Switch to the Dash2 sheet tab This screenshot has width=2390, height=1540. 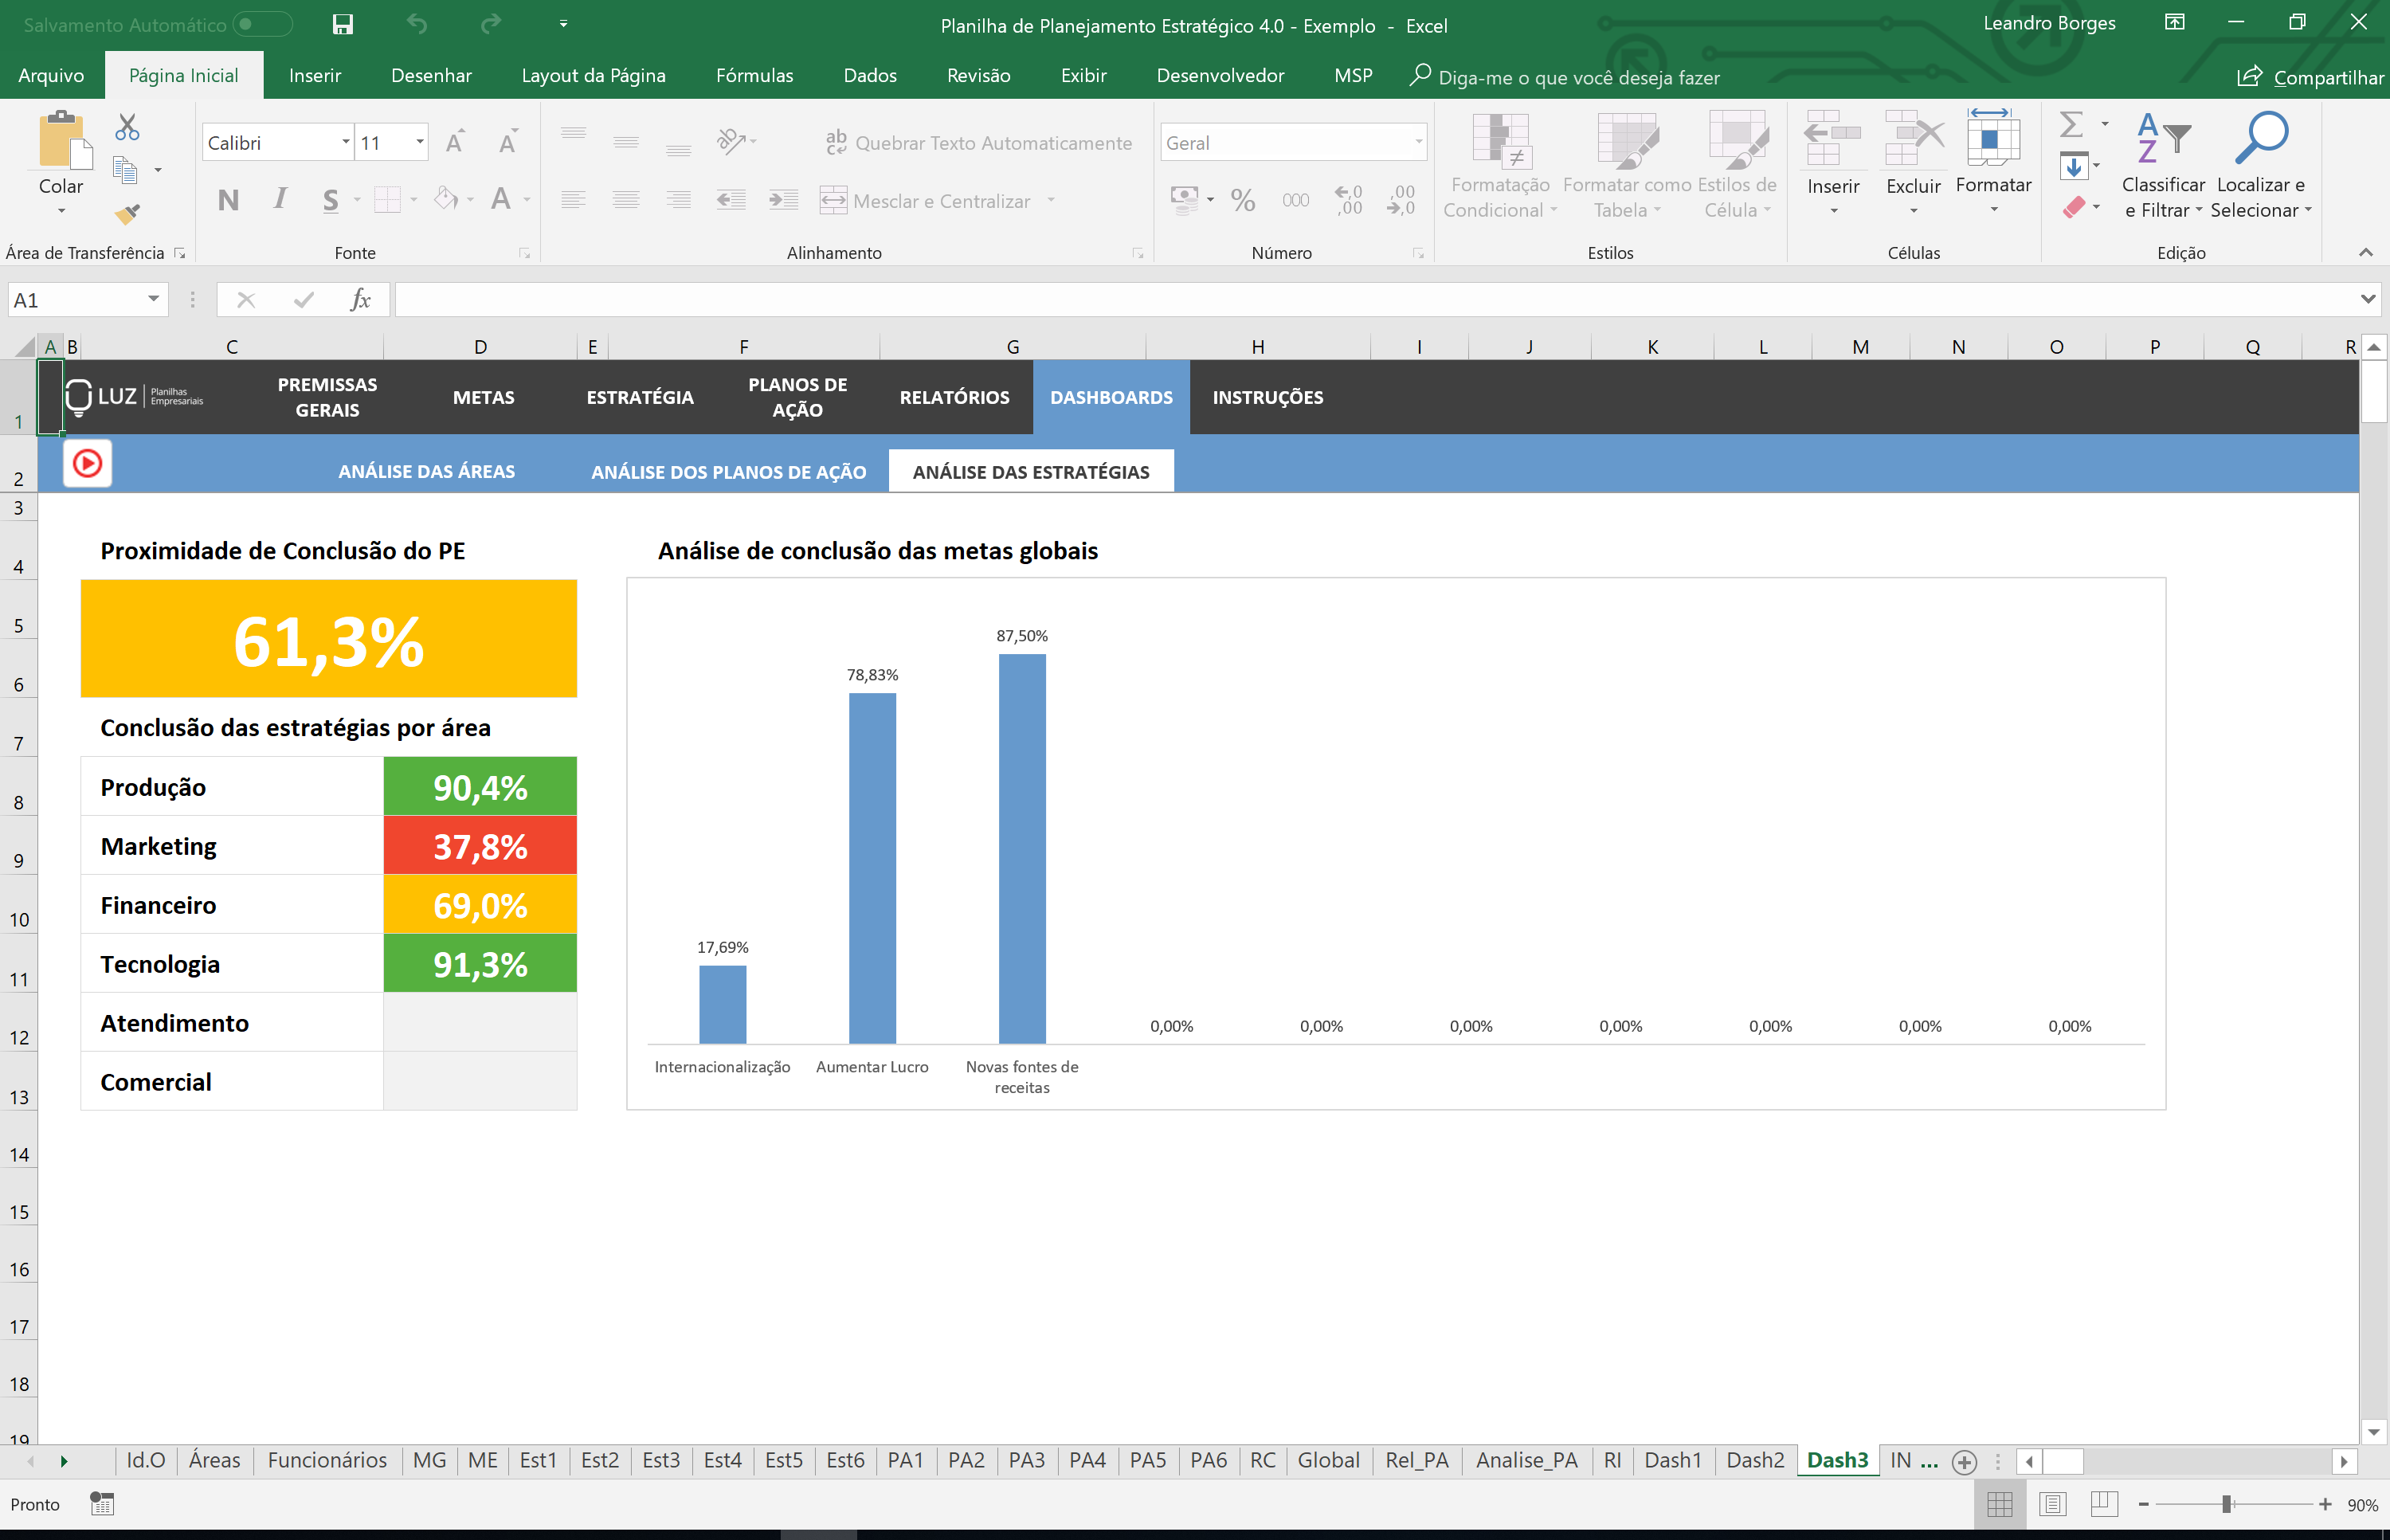pyautogui.click(x=1755, y=1460)
